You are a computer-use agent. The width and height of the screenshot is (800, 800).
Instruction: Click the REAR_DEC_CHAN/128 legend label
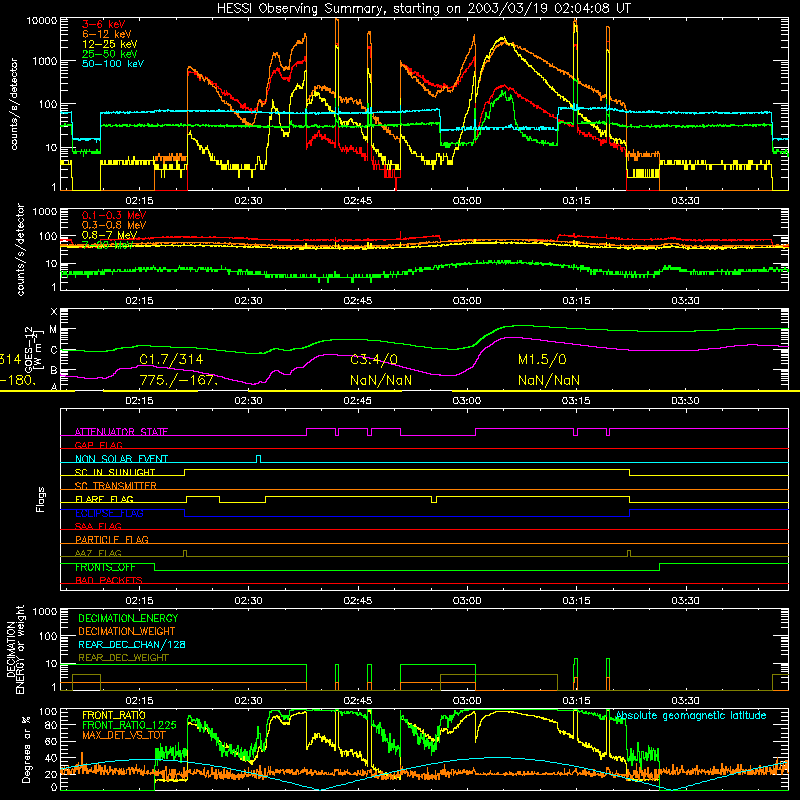[132, 645]
